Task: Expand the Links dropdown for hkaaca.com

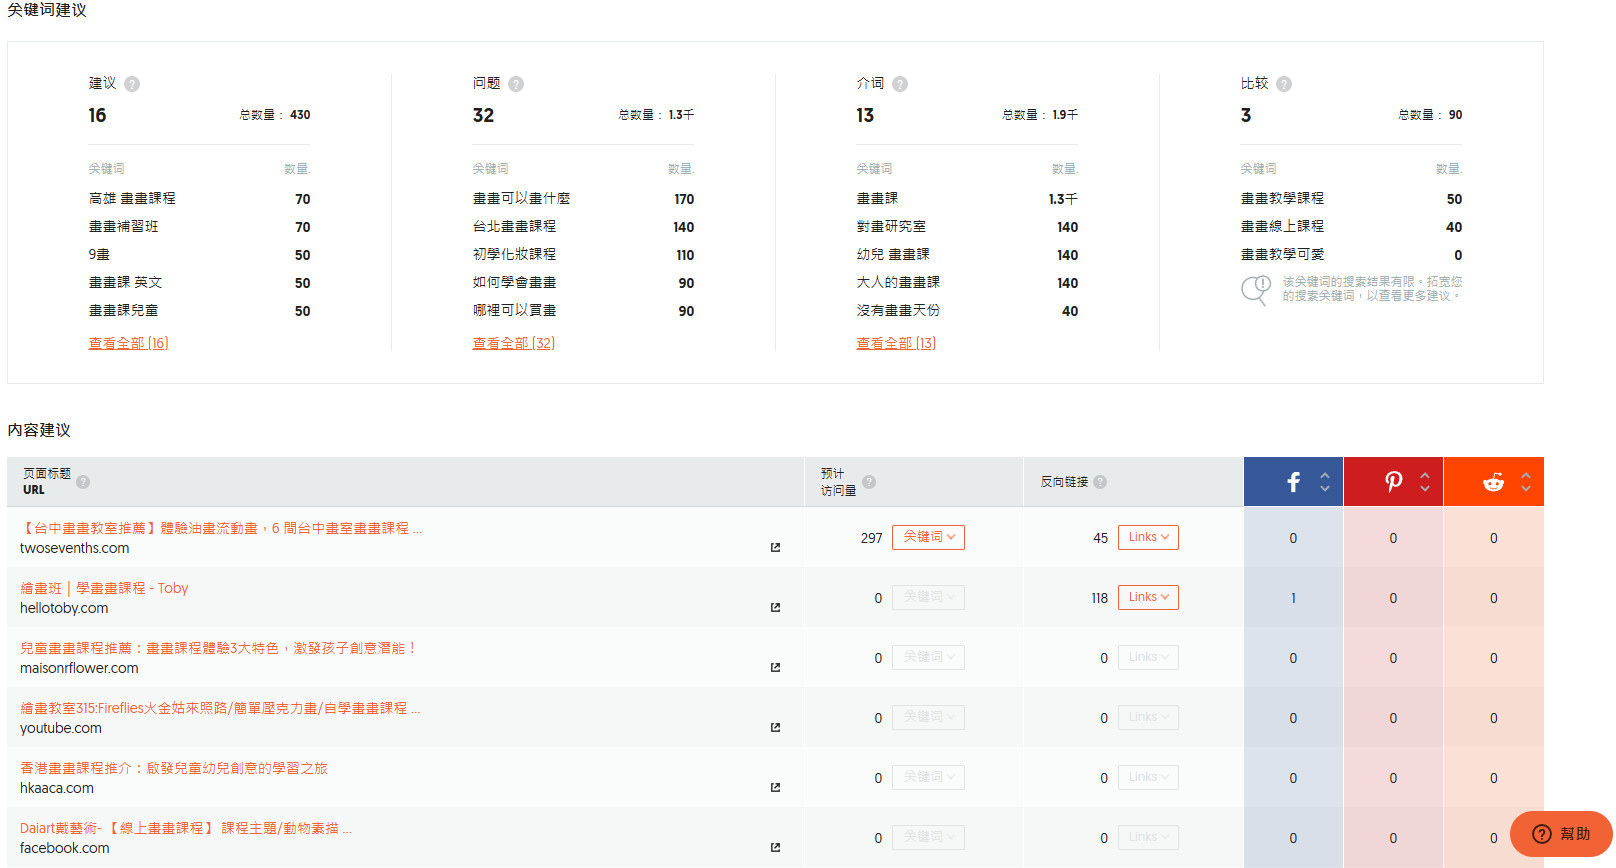Action: pyautogui.click(x=1148, y=777)
